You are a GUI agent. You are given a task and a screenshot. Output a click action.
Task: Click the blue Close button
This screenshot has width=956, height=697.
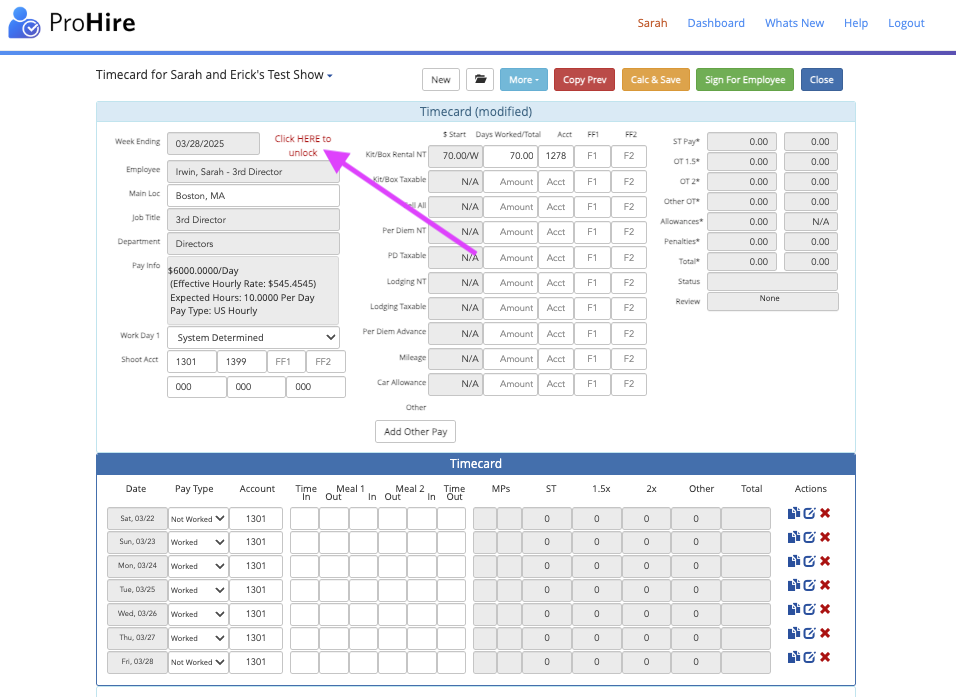[821, 79]
